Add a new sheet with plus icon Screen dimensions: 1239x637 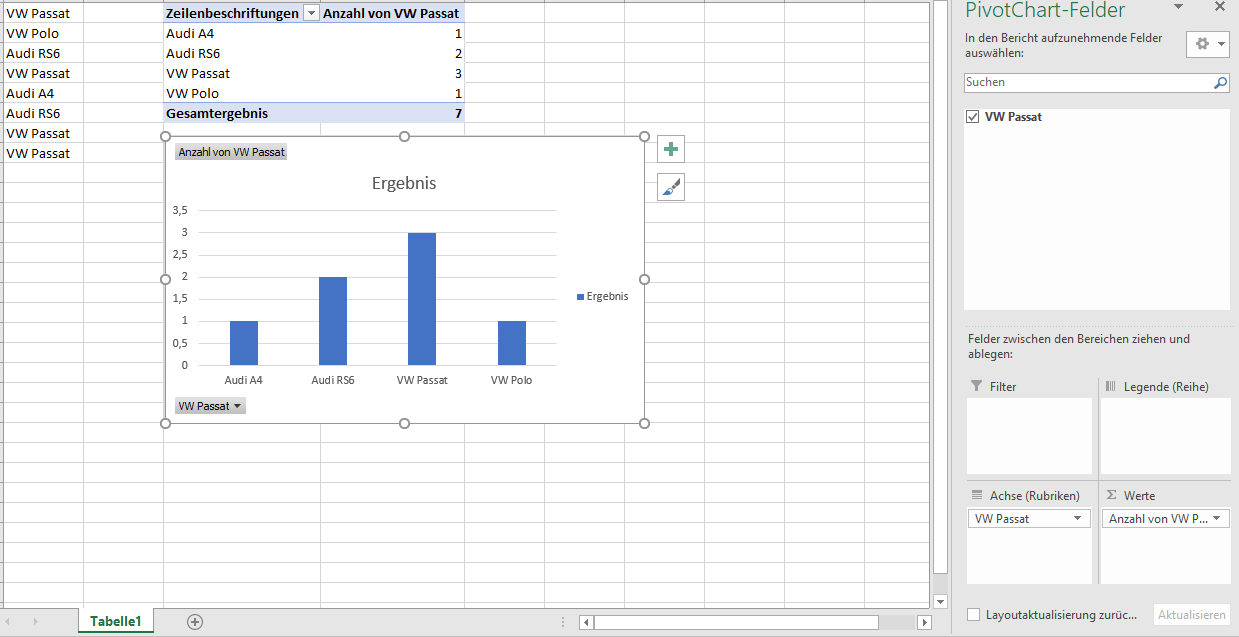coord(195,622)
